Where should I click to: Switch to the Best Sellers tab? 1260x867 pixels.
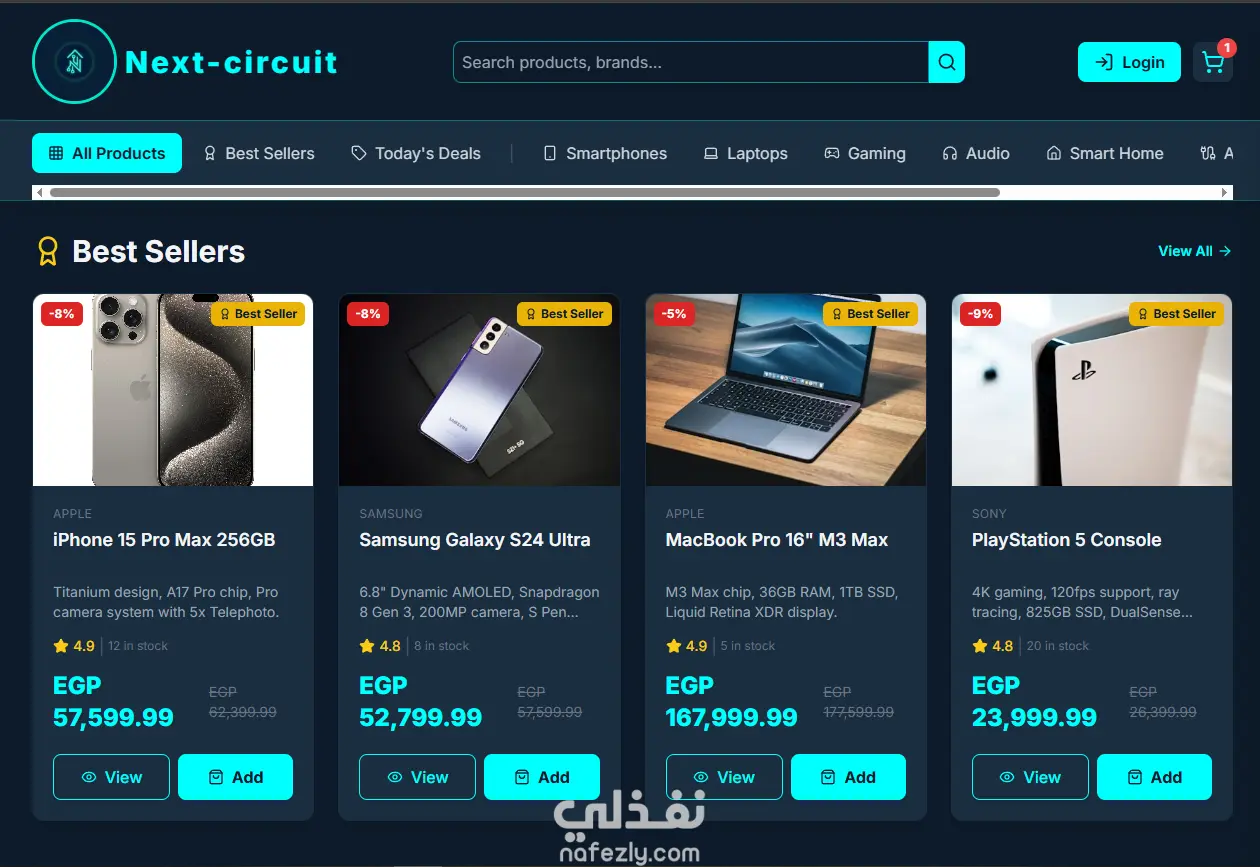(x=259, y=153)
